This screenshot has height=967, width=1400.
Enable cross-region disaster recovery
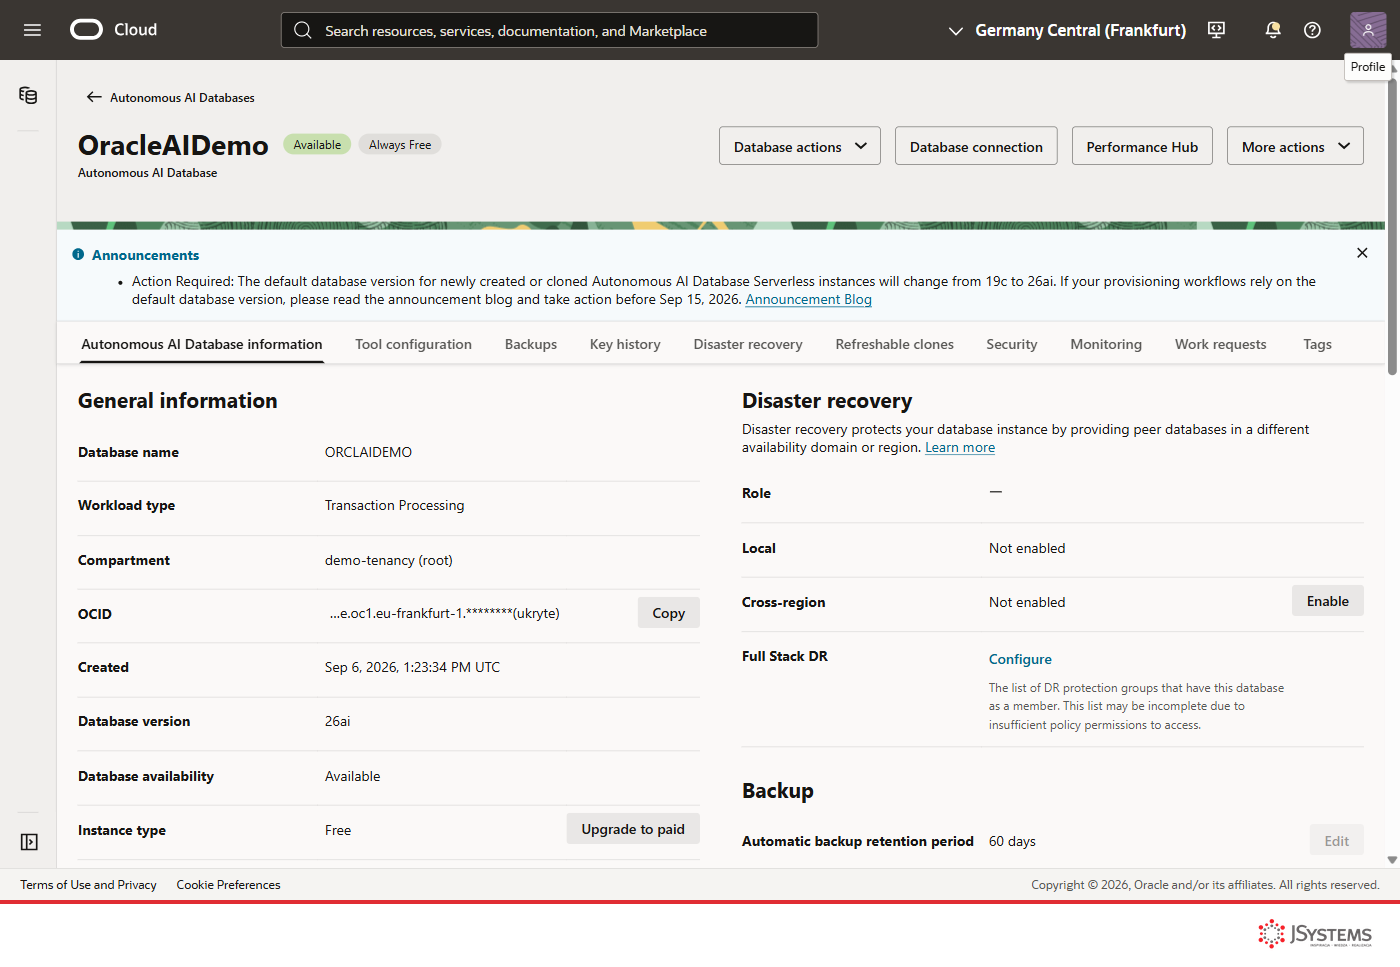(x=1328, y=601)
